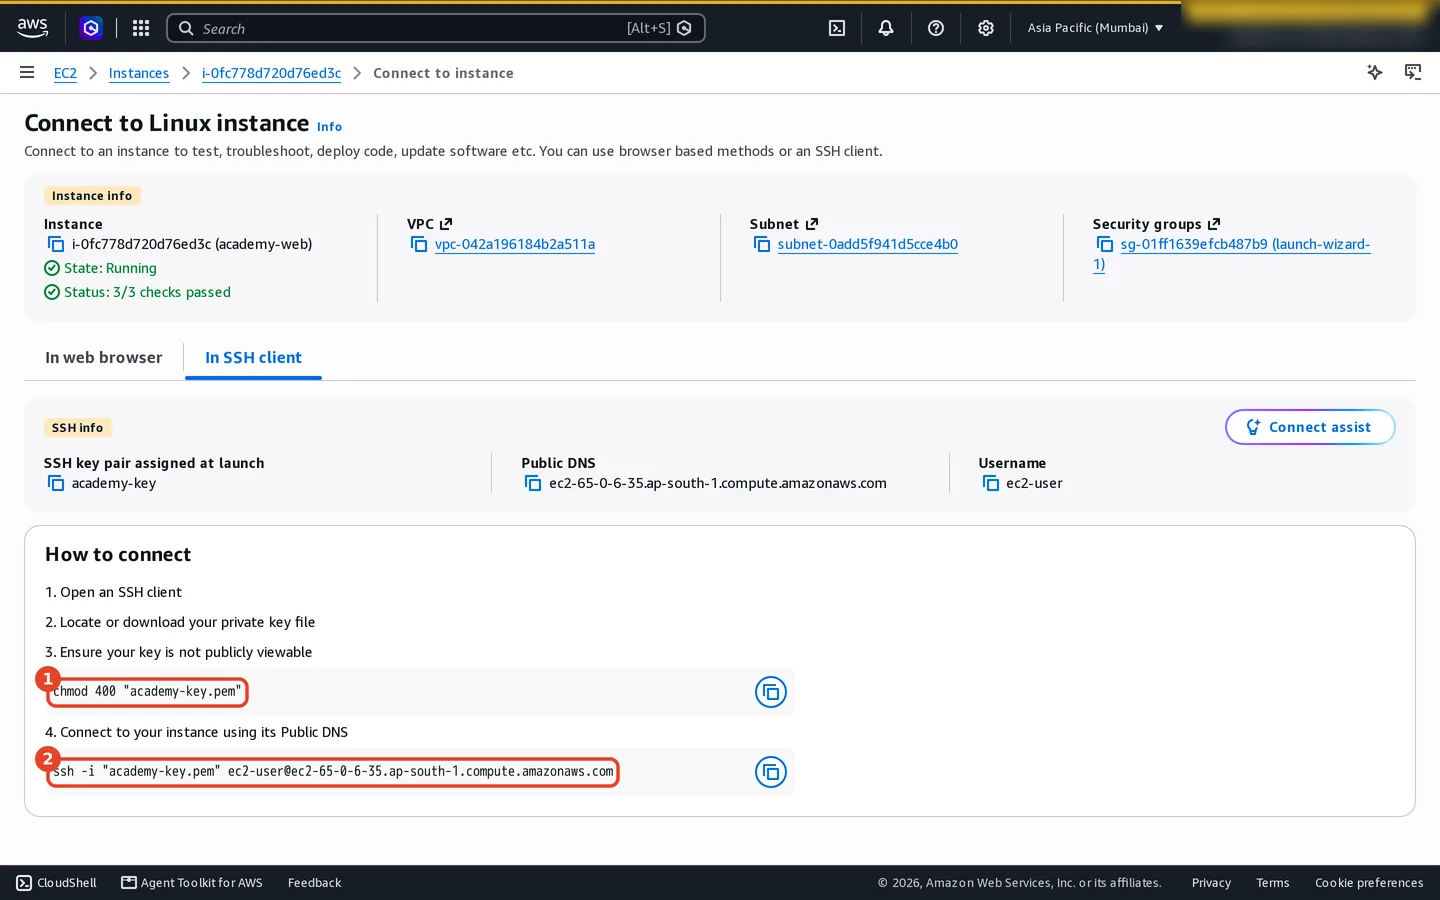1440x900 pixels.
Task: Copy the academy-key key pair name
Action: click(56, 483)
